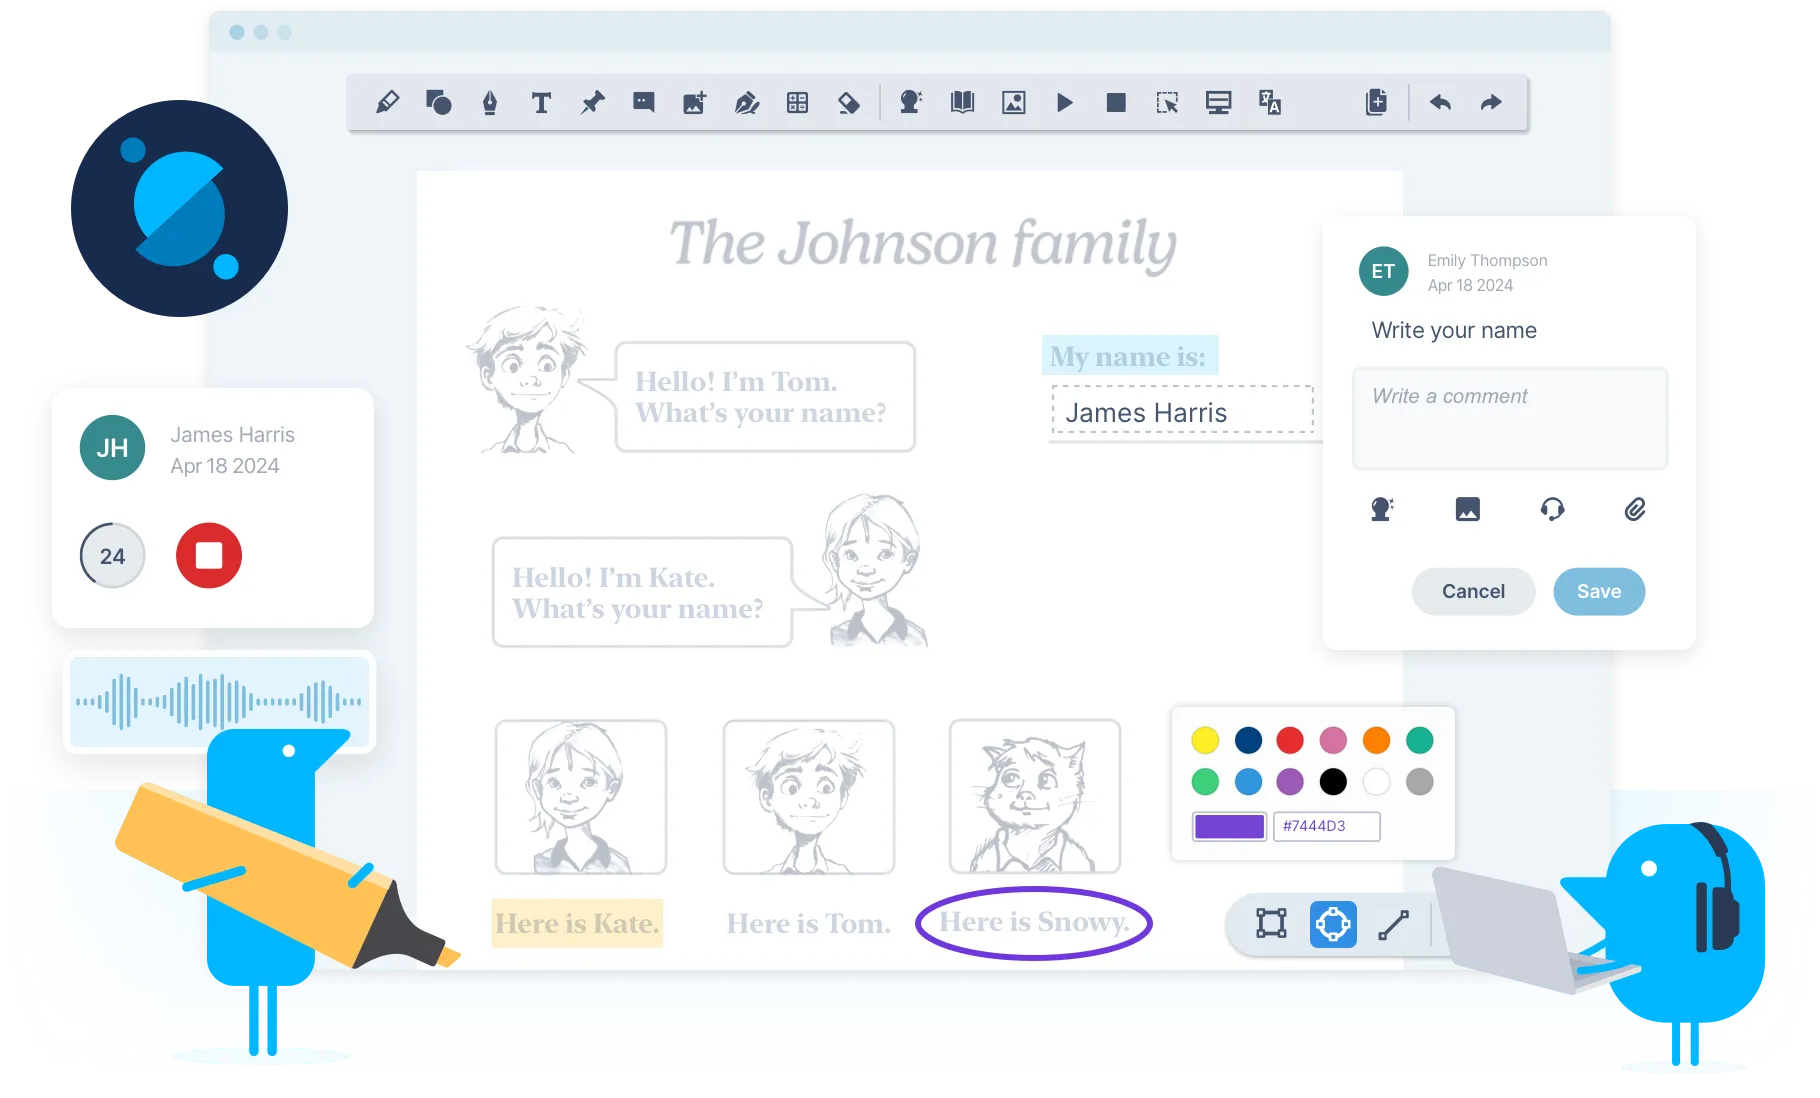Pick the green color swatch
This screenshot has height=1098, width=1820.
click(x=1205, y=781)
